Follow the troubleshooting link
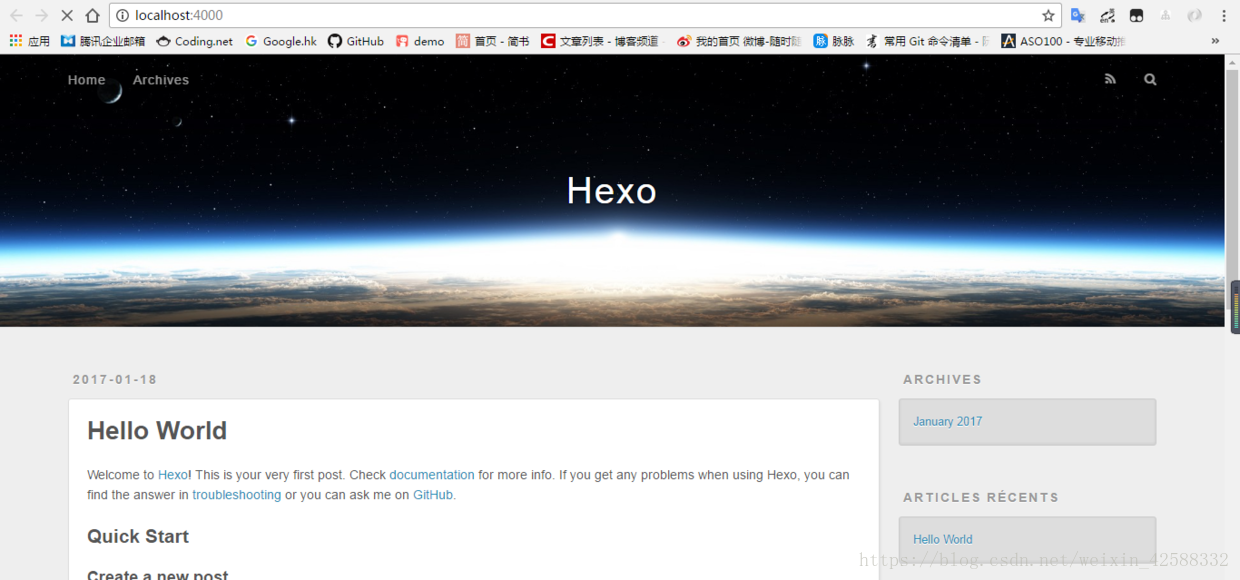Image resolution: width=1240 pixels, height=580 pixels. tap(237, 495)
